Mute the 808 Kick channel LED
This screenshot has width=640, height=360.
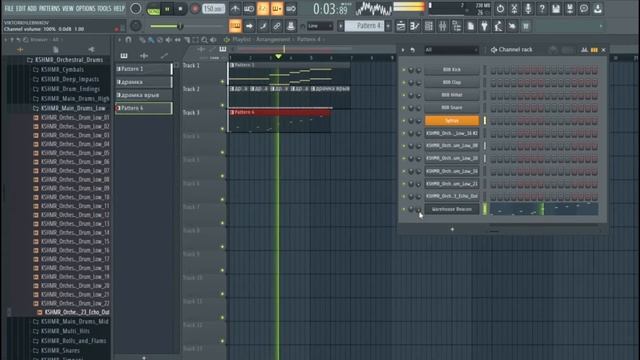coord(404,70)
